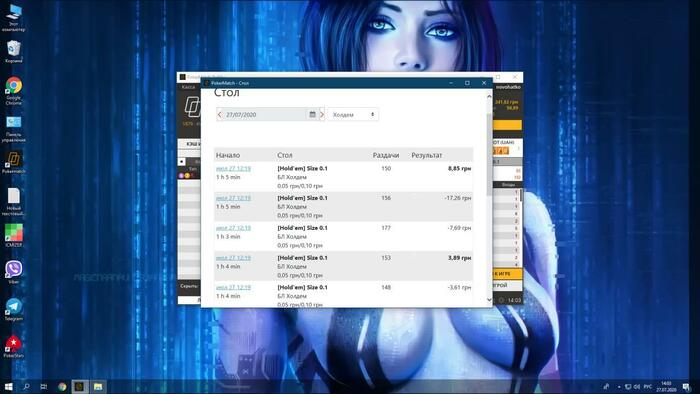700x394 pixels.
Task: Open the taskbar clock and date
Action: [x=666, y=386]
